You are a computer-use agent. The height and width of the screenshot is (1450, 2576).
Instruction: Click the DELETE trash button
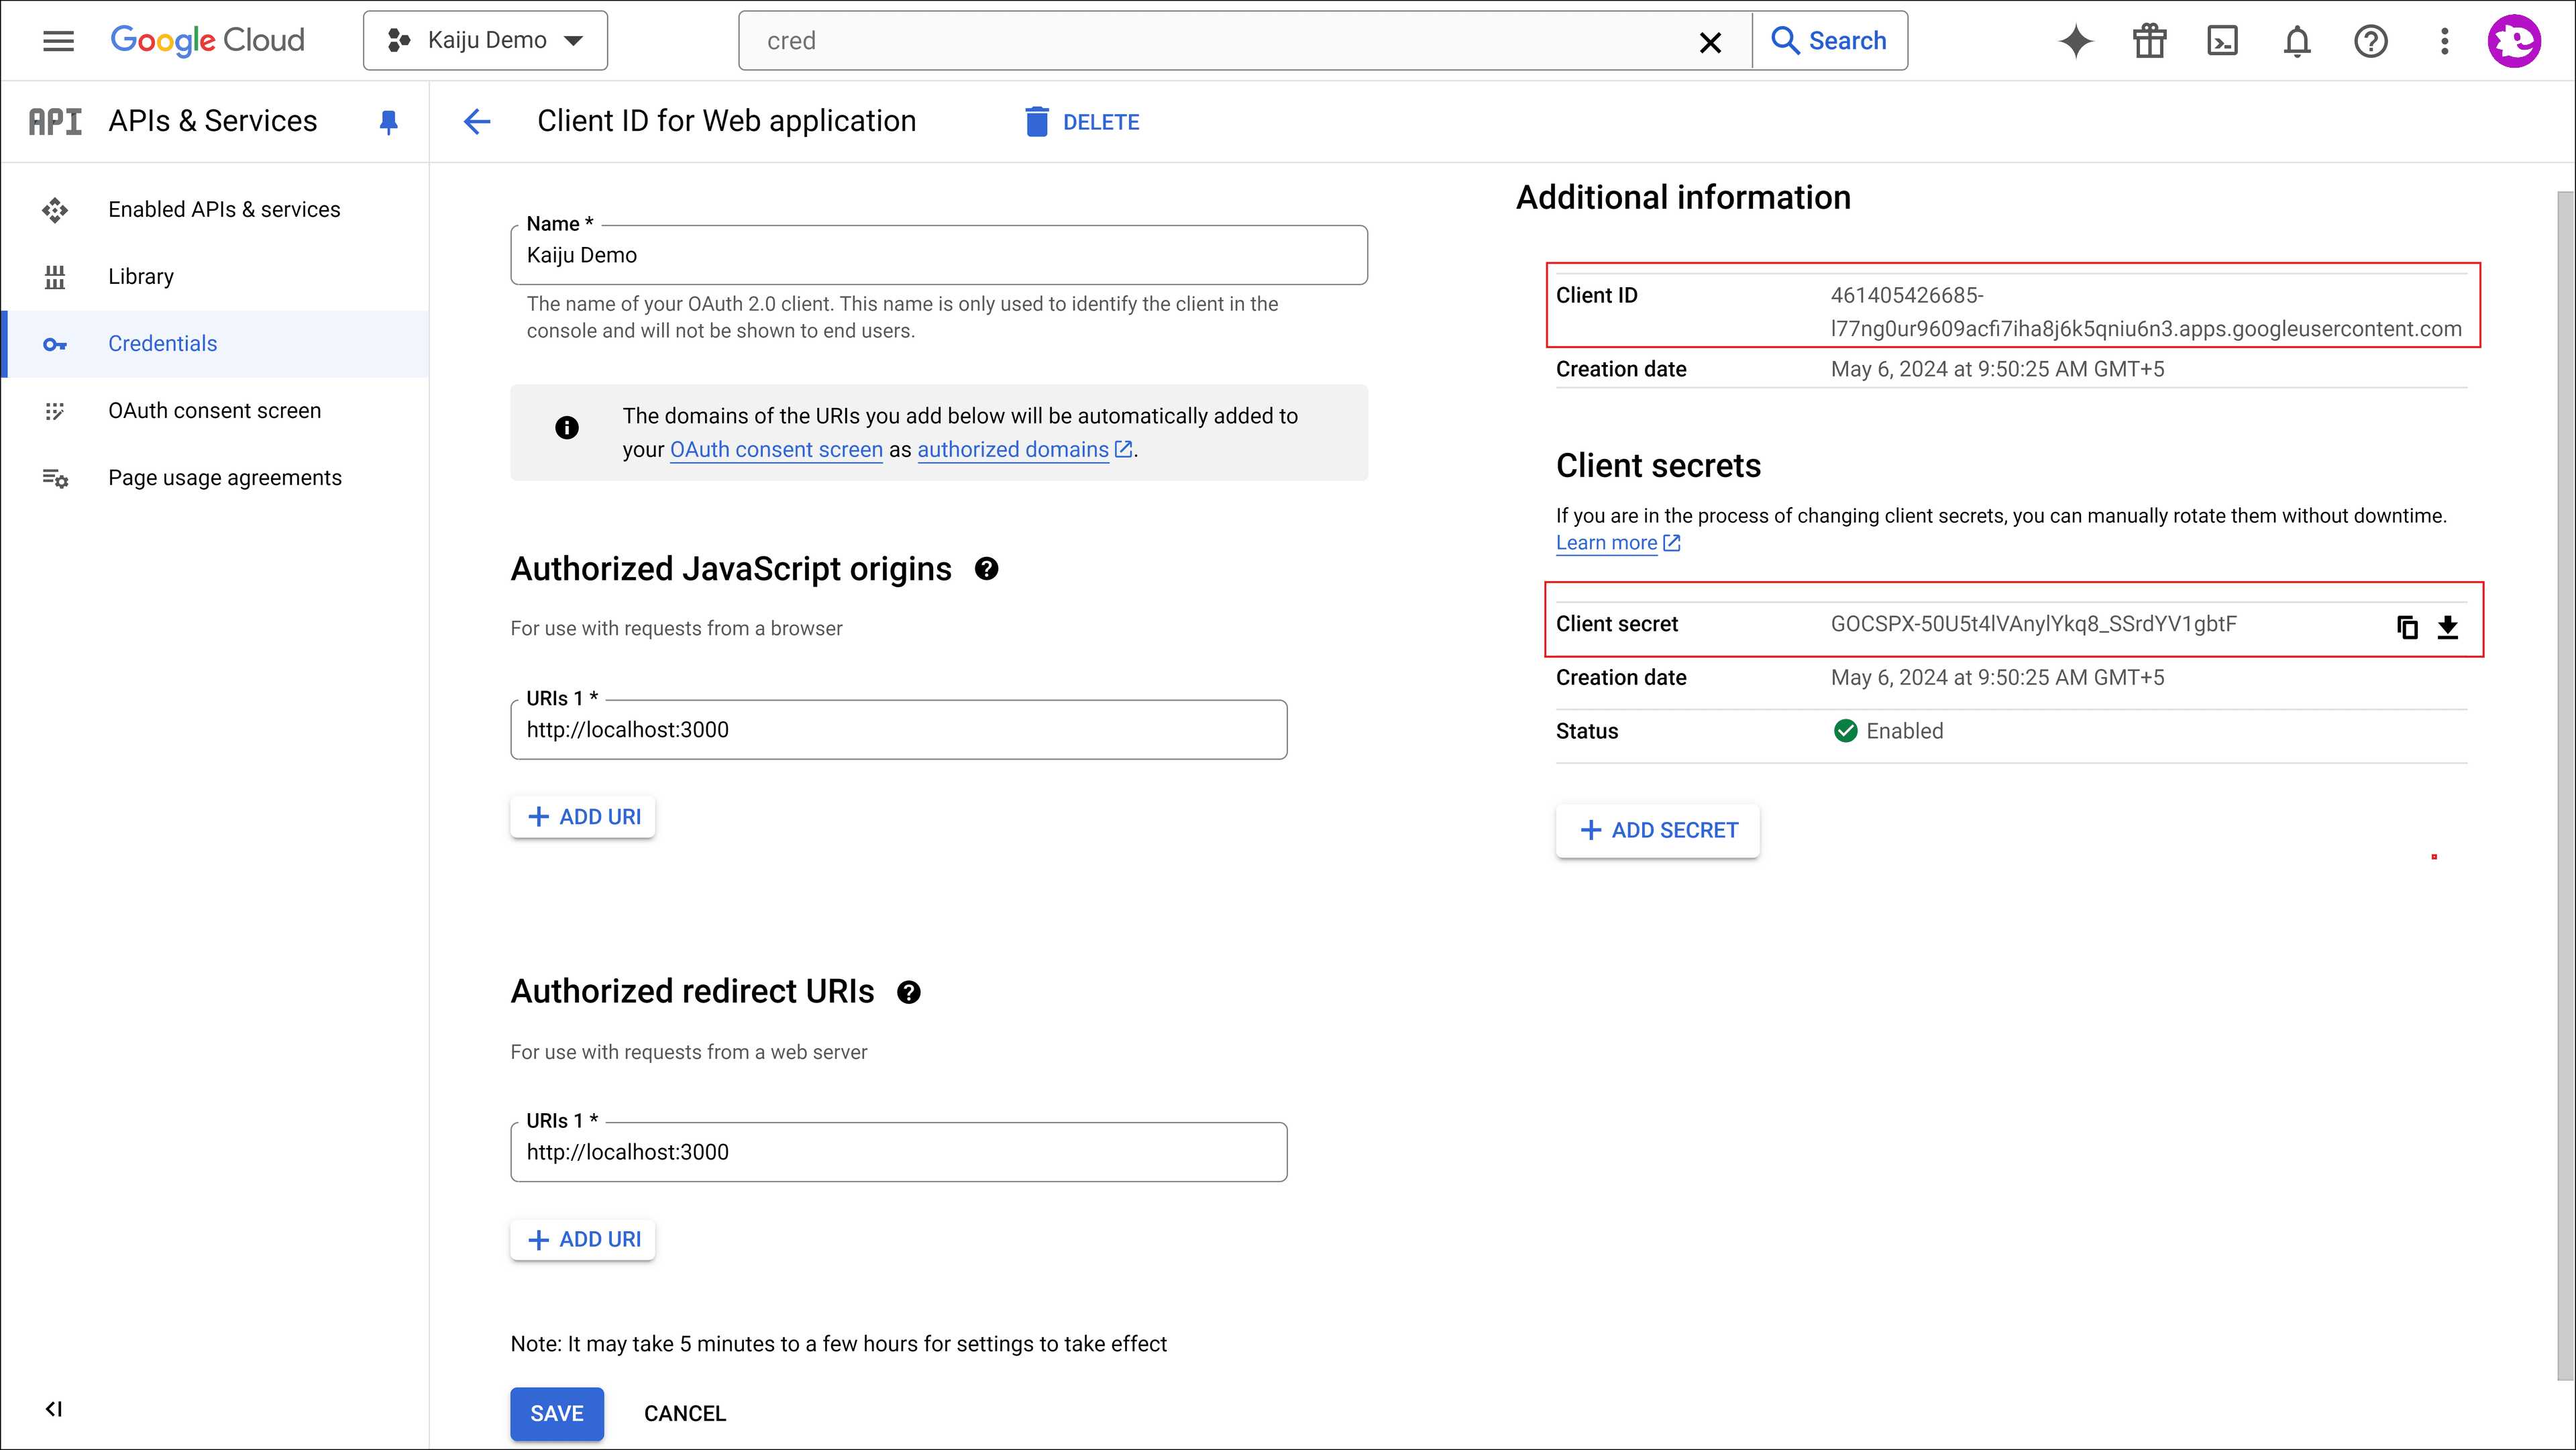click(x=1081, y=122)
